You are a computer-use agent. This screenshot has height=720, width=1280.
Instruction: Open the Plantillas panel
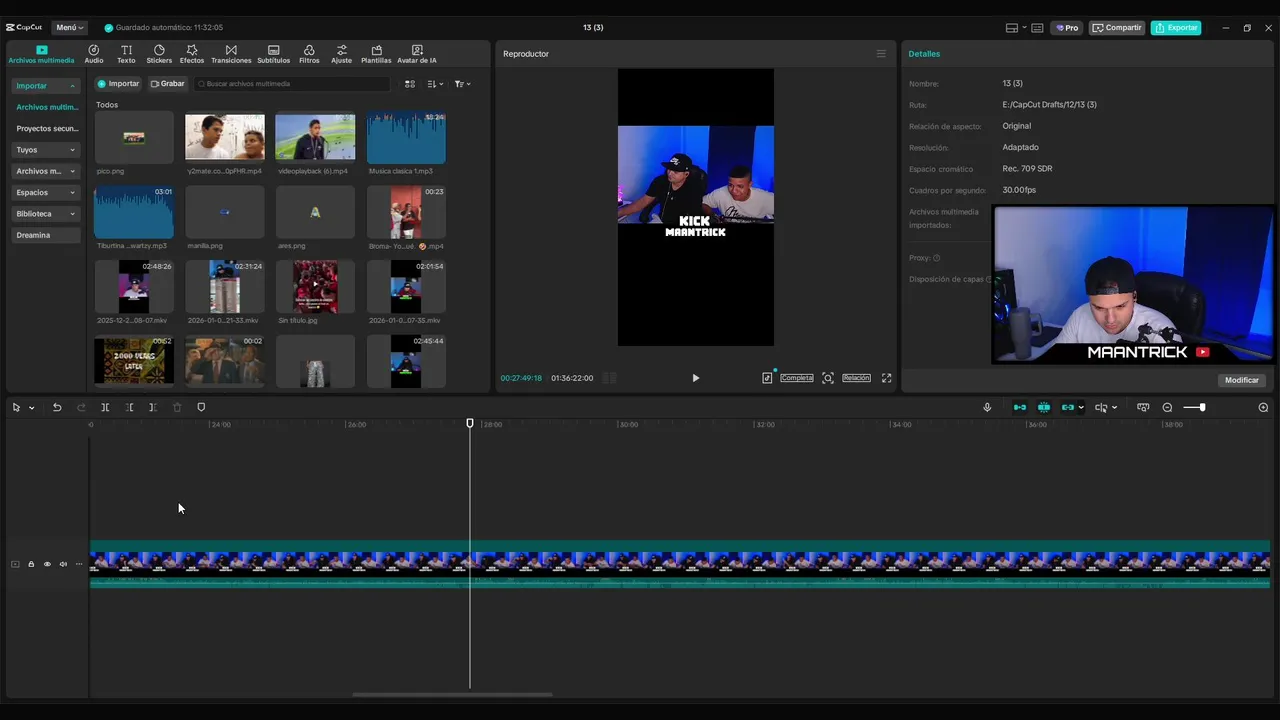(x=376, y=54)
